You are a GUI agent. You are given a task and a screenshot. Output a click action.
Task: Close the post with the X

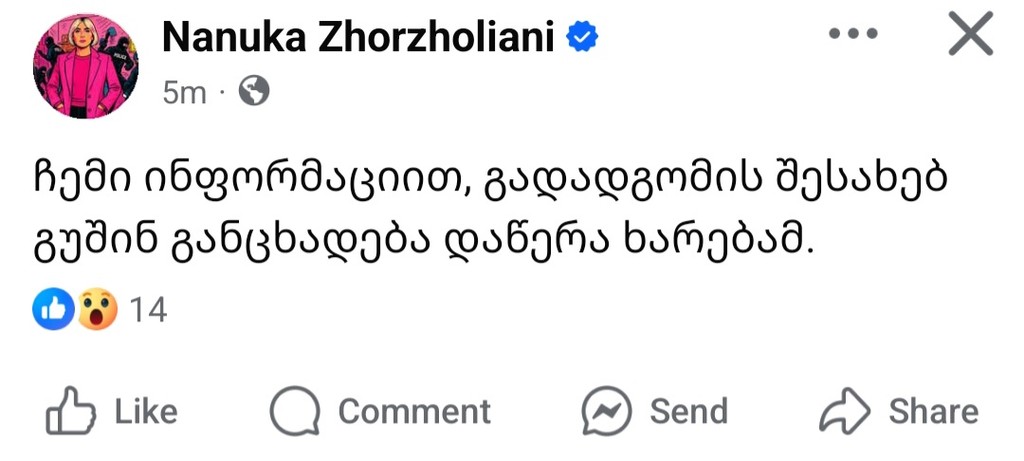coord(969,37)
